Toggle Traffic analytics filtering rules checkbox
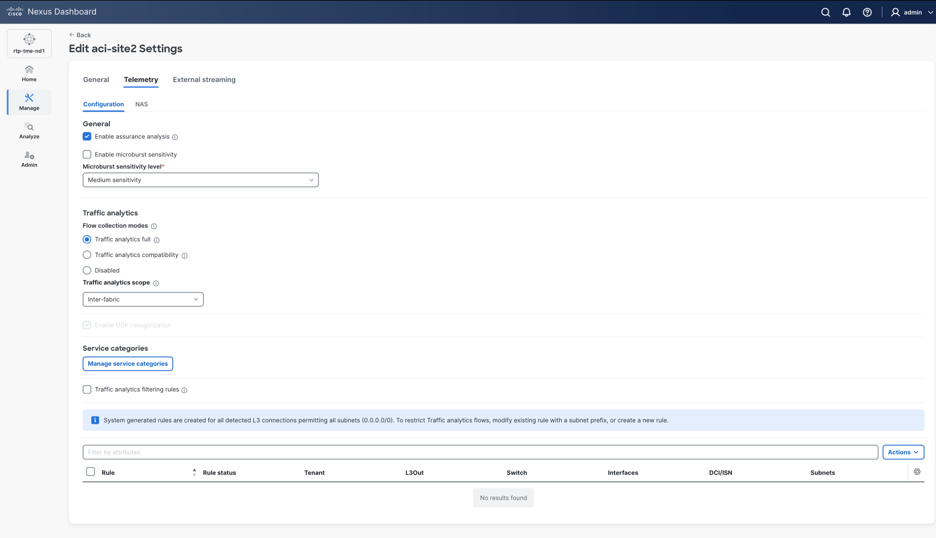This screenshot has width=936, height=538. [87, 389]
